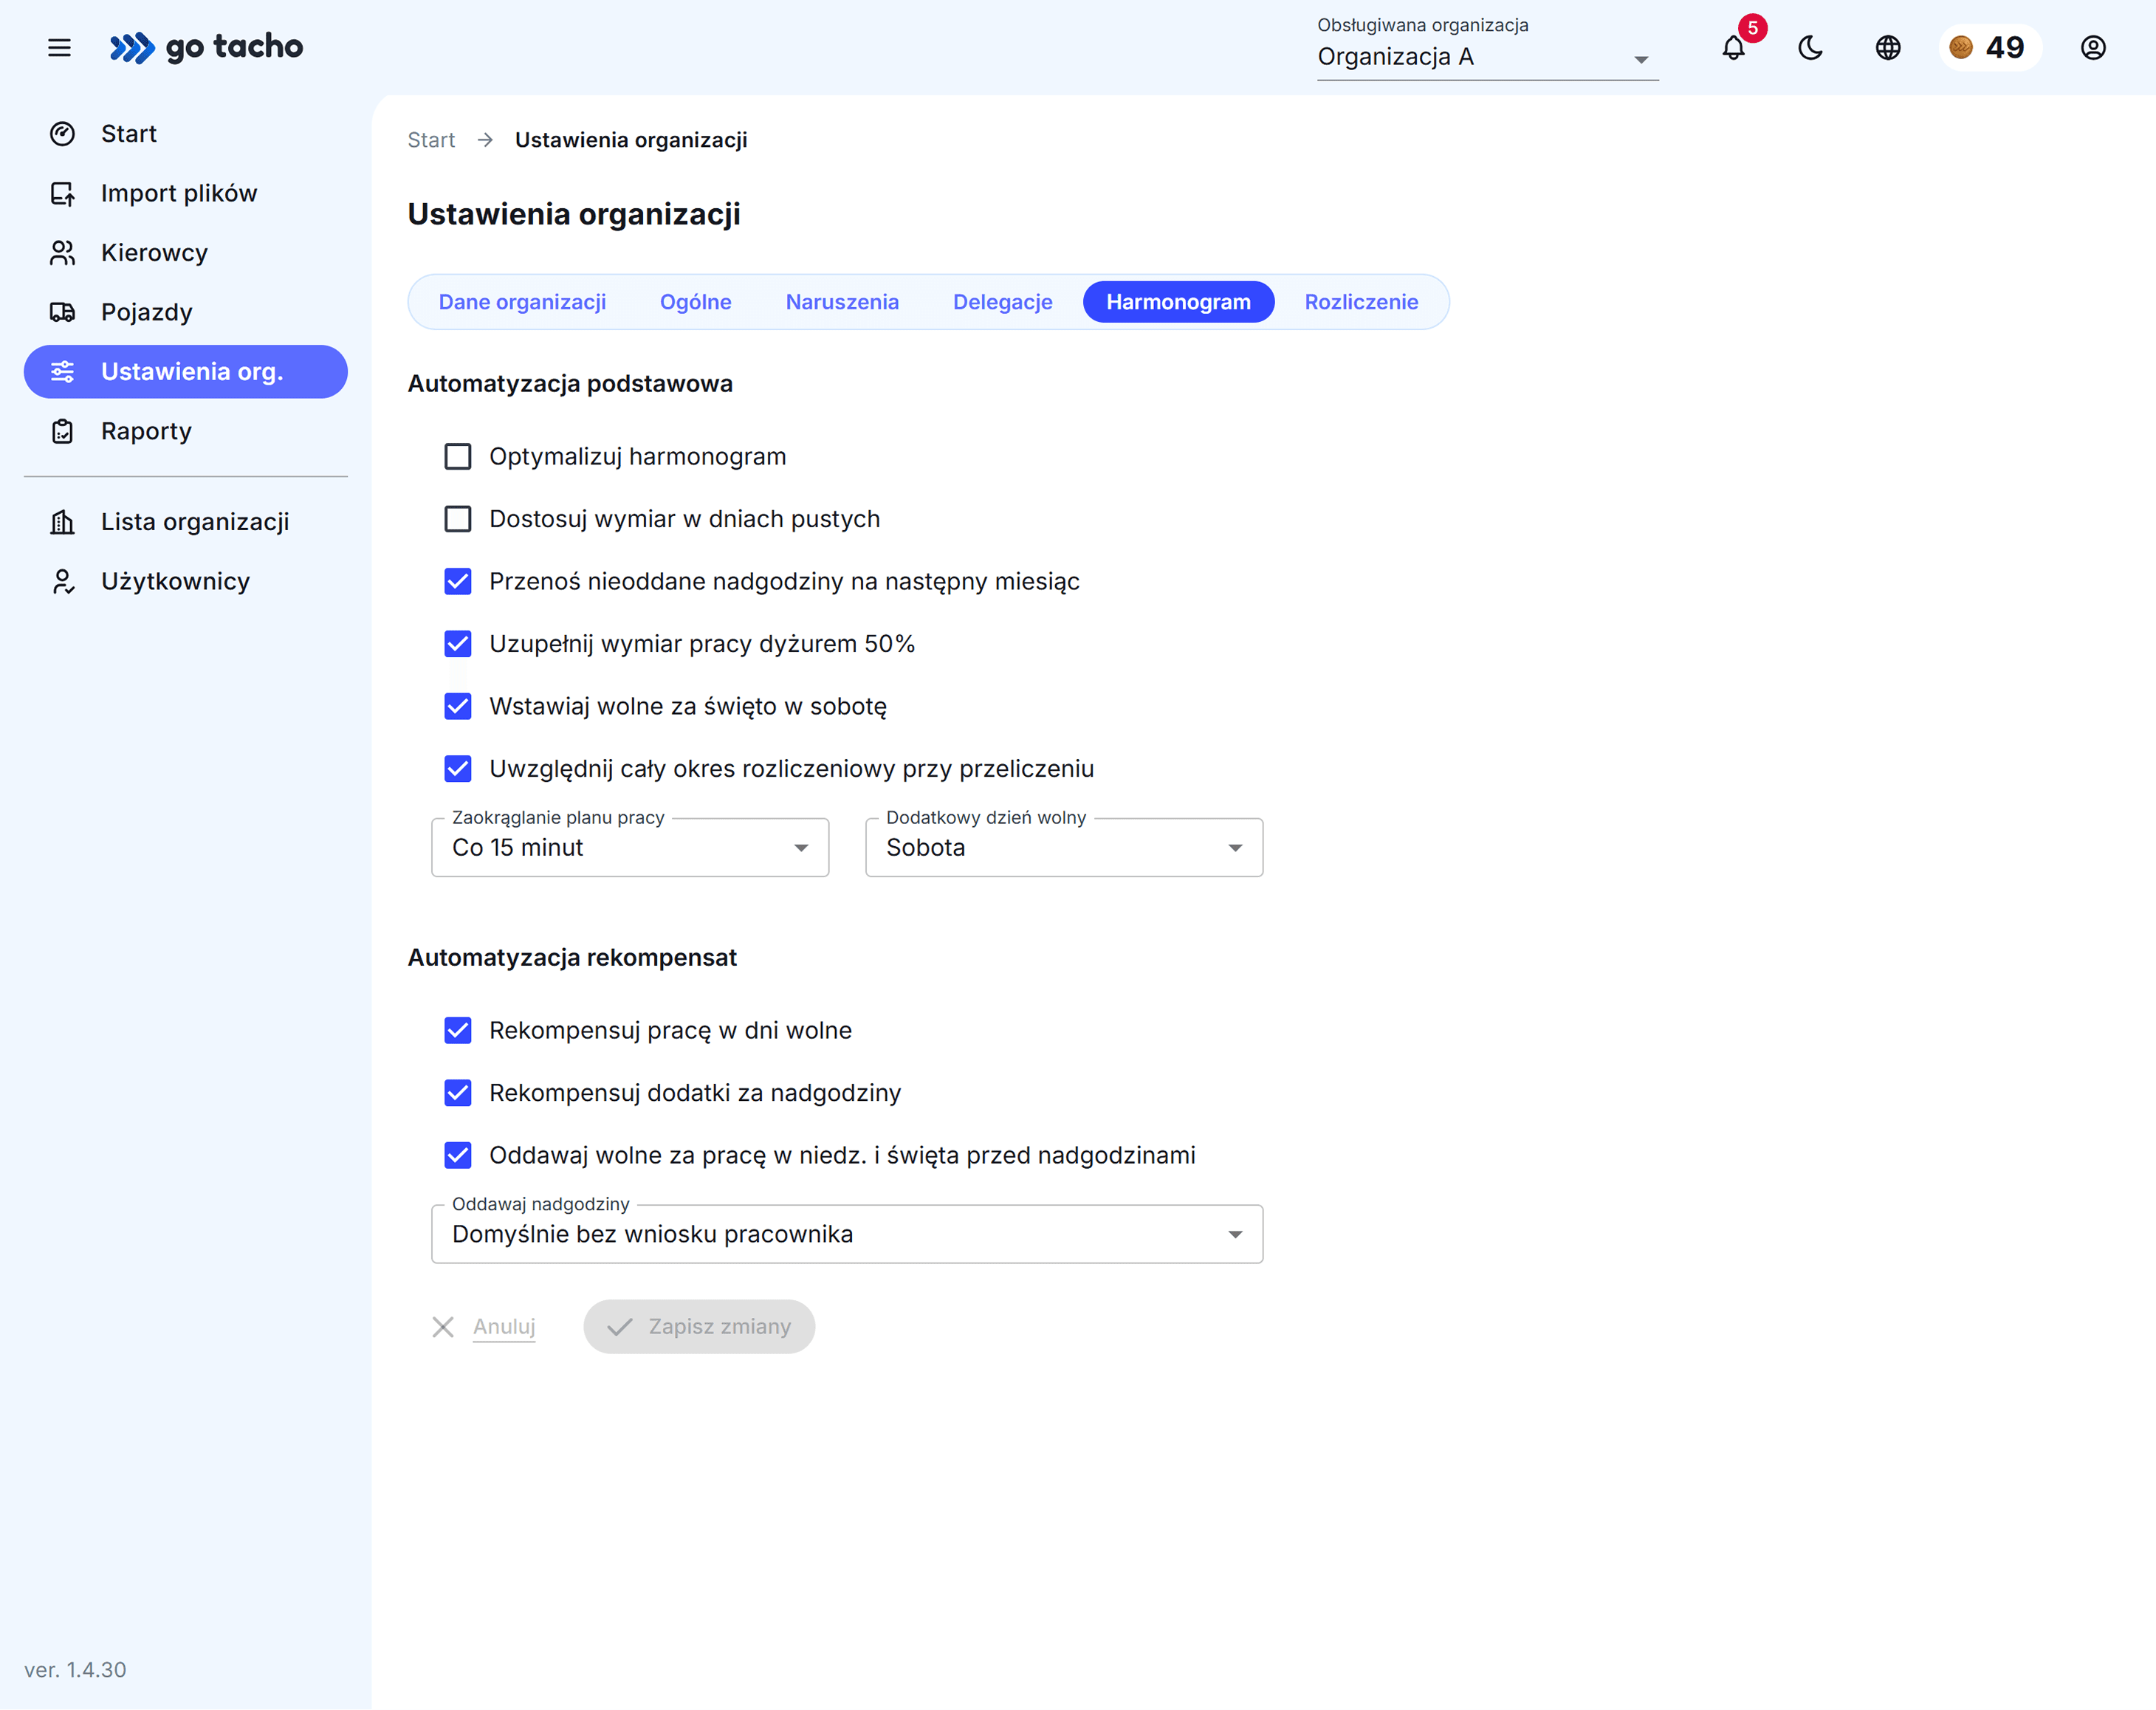
Task: Toggle the hamburger menu icon
Action: click(x=59, y=47)
